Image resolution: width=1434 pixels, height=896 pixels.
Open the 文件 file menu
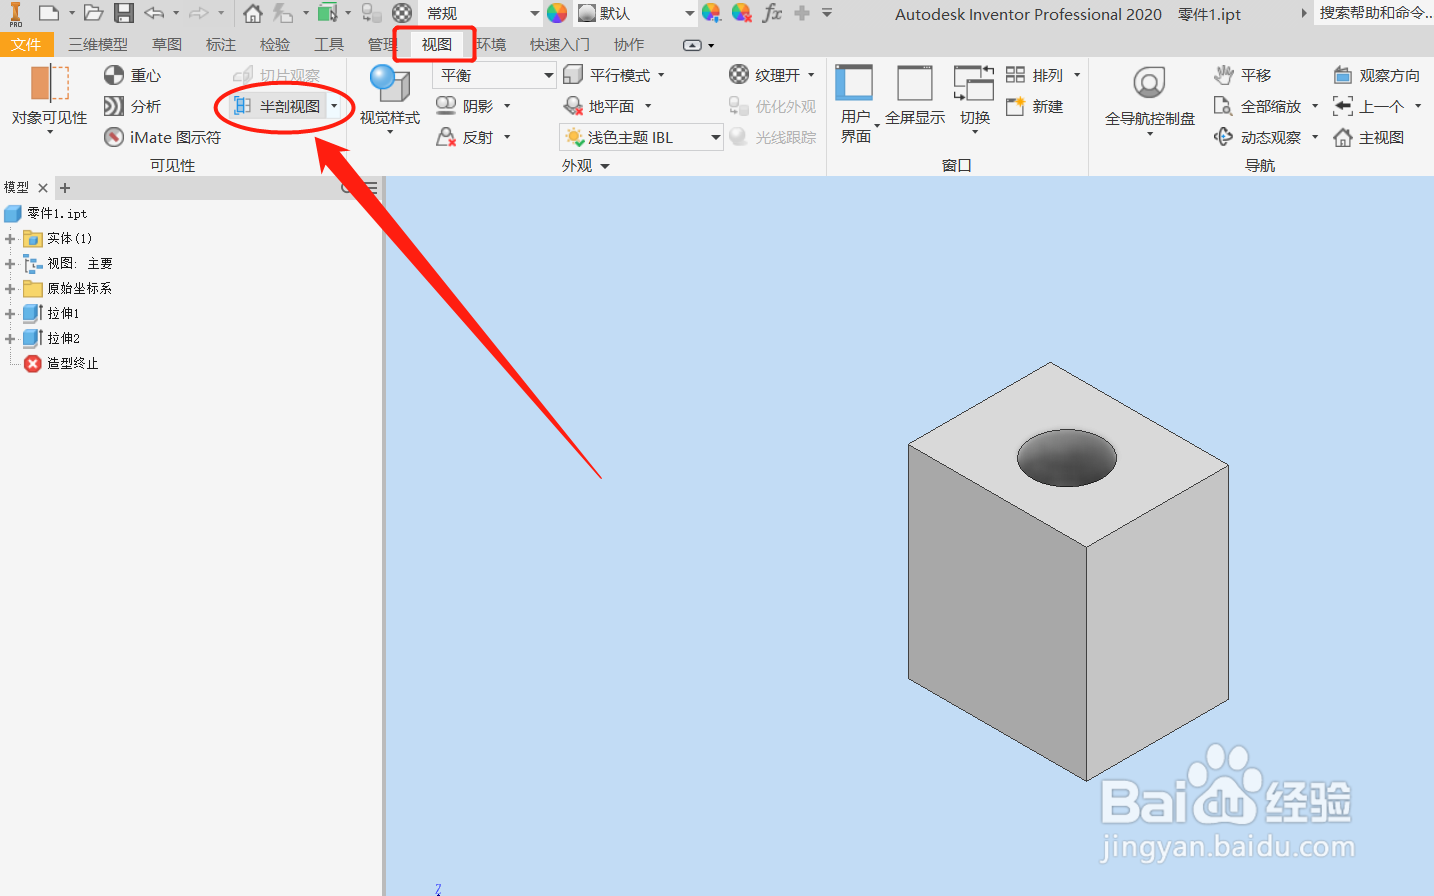[27, 45]
